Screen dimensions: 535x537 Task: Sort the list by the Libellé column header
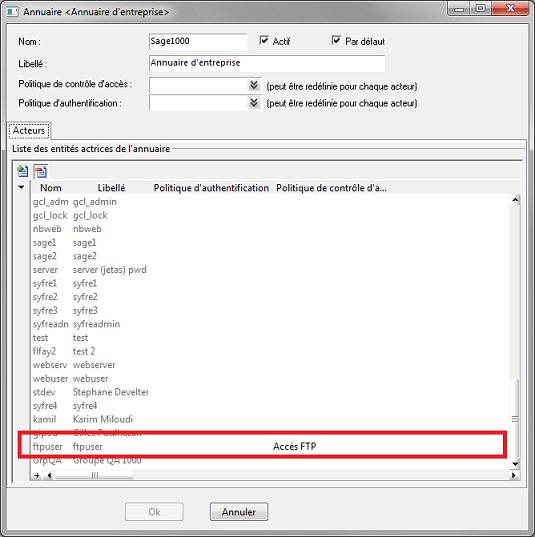click(111, 188)
